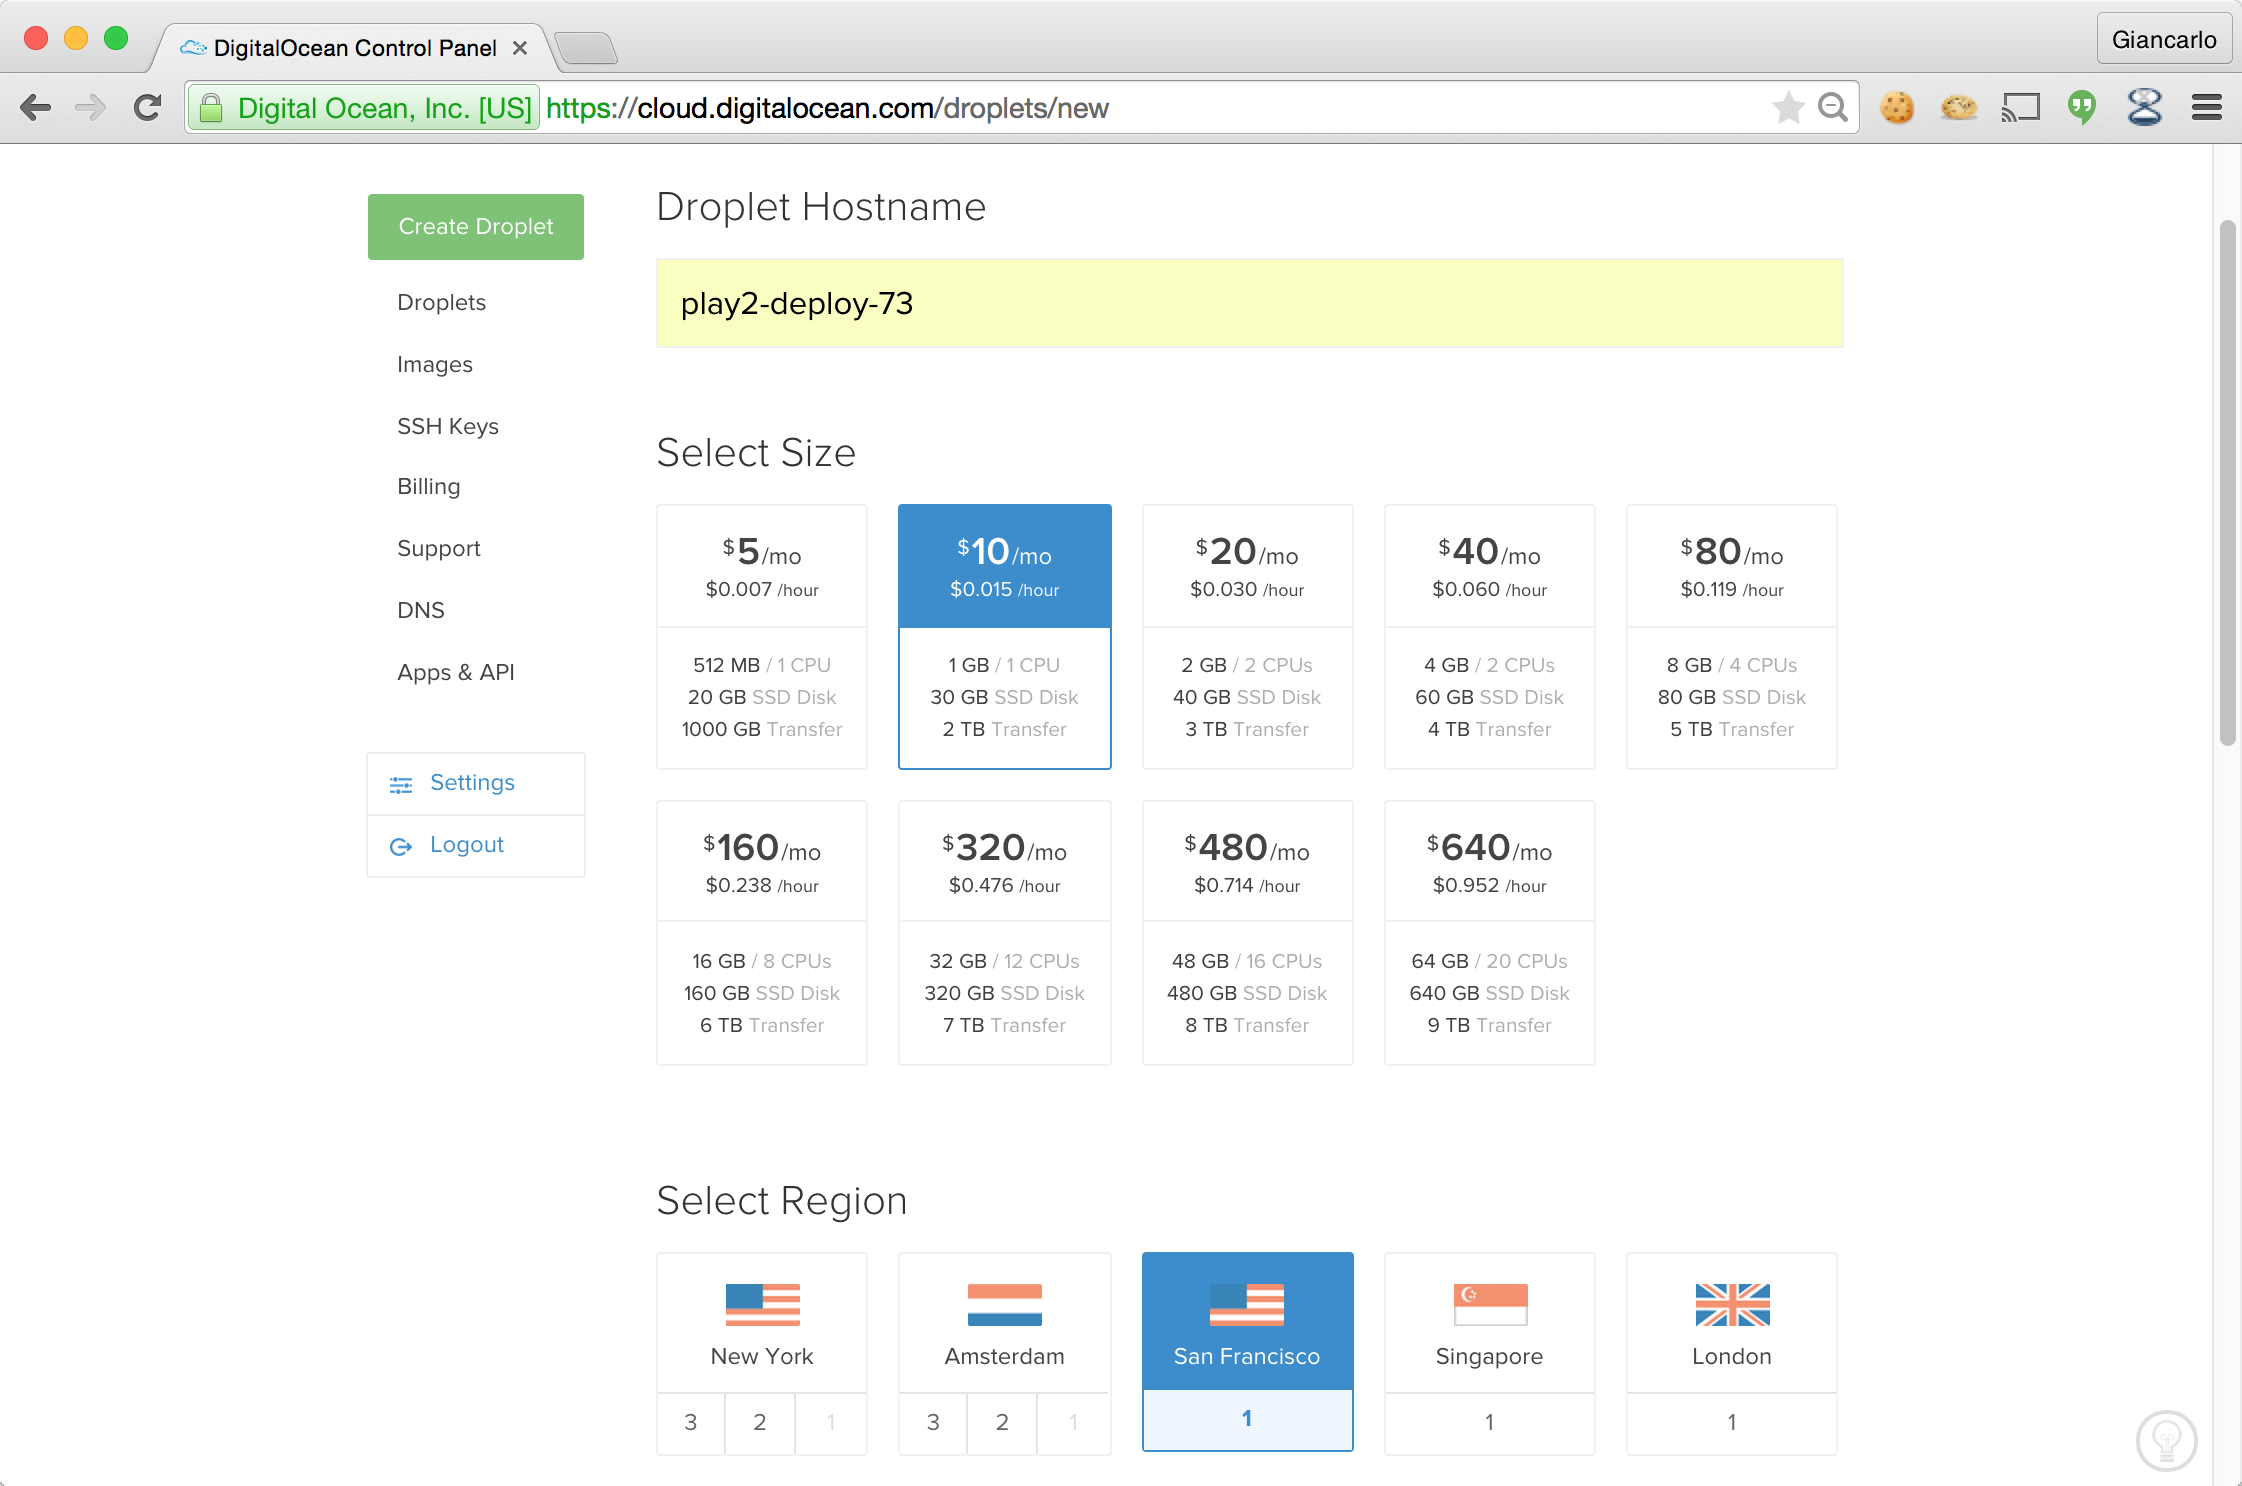The width and height of the screenshot is (2242, 1486).
Task: Select Amsterdam datacenter 3
Action: pos(933,1423)
